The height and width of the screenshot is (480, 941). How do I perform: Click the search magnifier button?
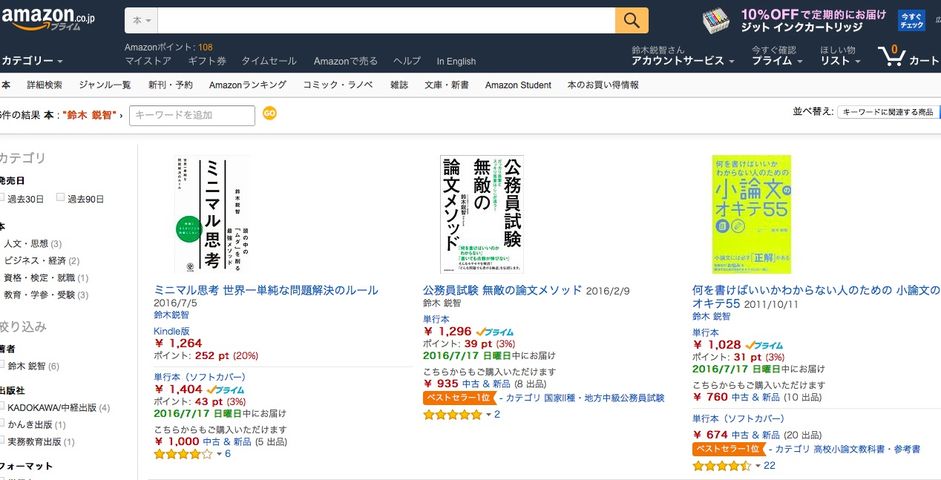pyautogui.click(x=631, y=20)
